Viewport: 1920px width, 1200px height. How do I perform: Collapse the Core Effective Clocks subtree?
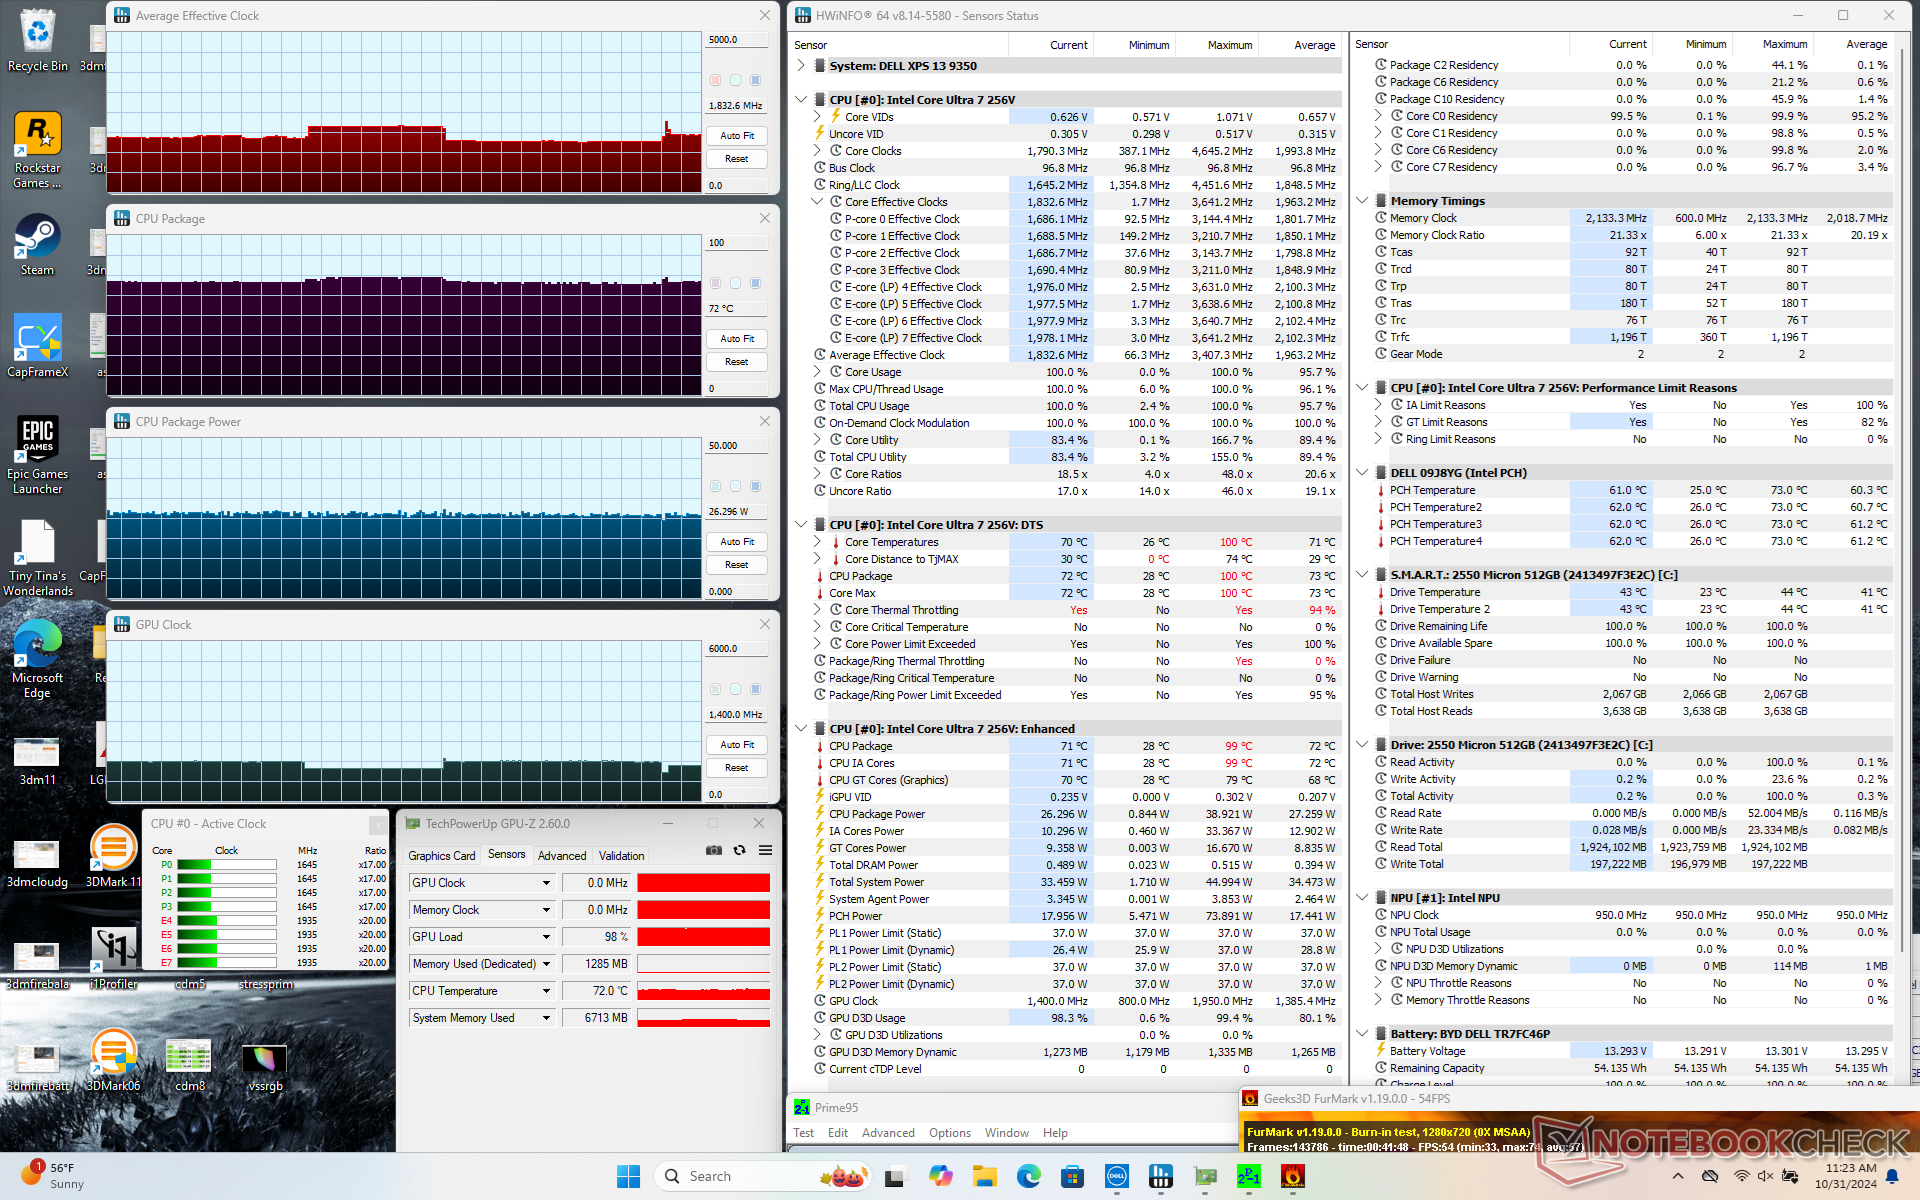[x=817, y=202]
